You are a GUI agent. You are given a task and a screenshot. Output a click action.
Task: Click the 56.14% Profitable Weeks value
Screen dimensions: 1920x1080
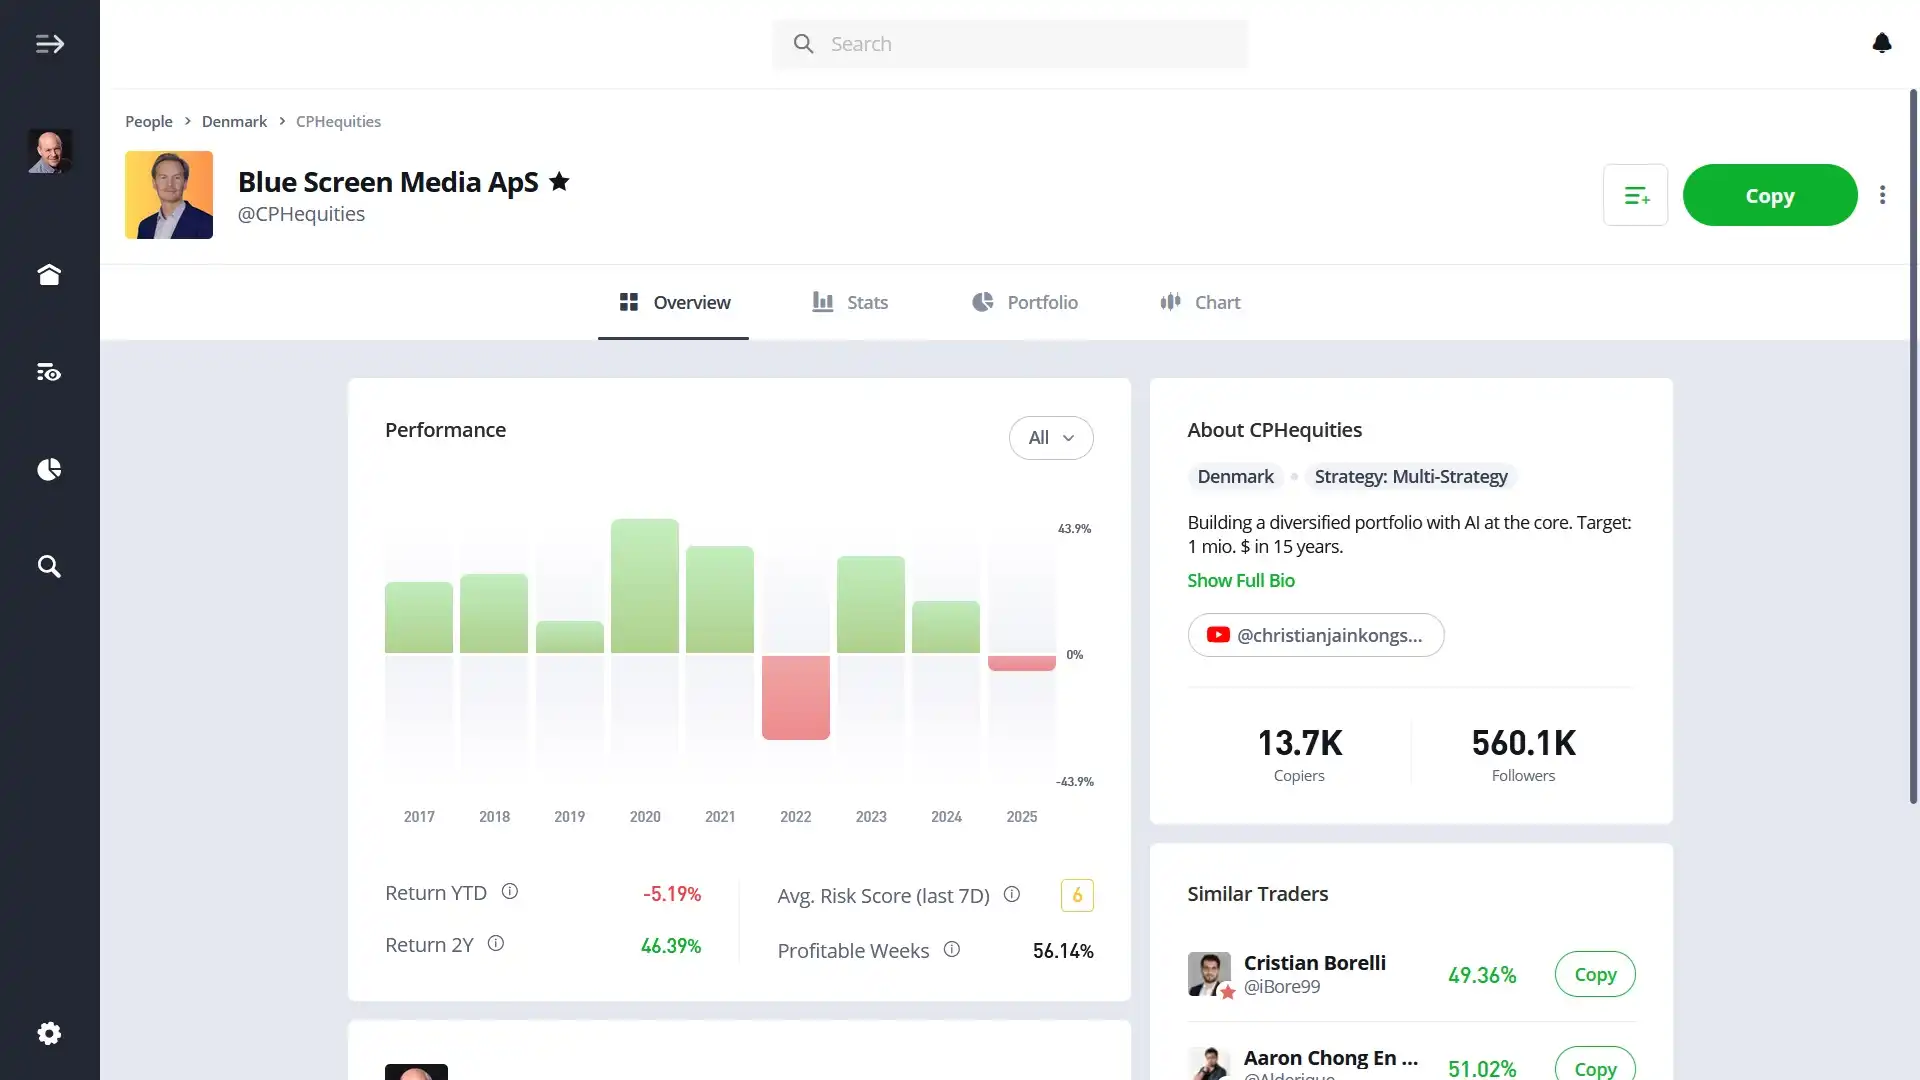click(x=1063, y=951)
